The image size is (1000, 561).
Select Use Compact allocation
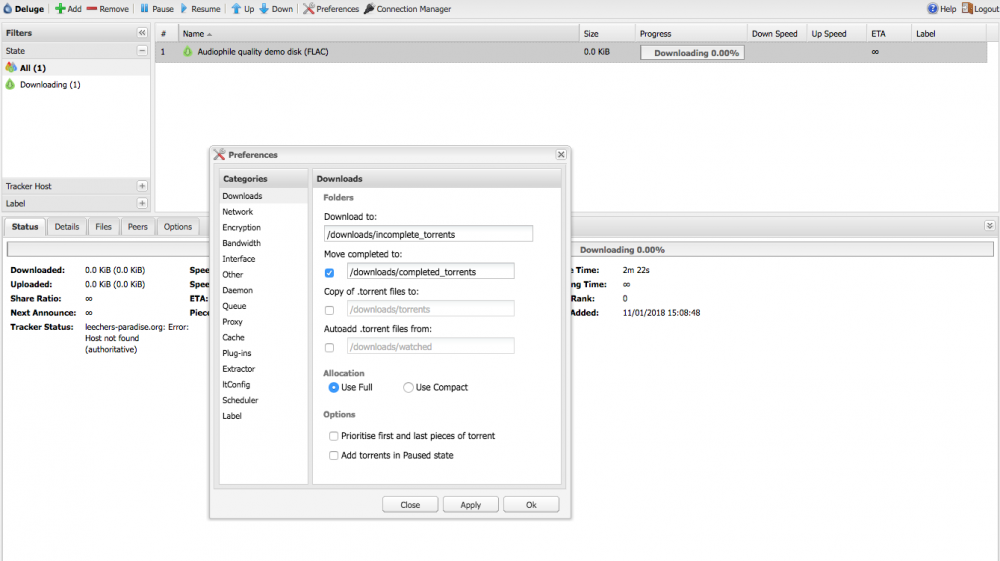408,388
